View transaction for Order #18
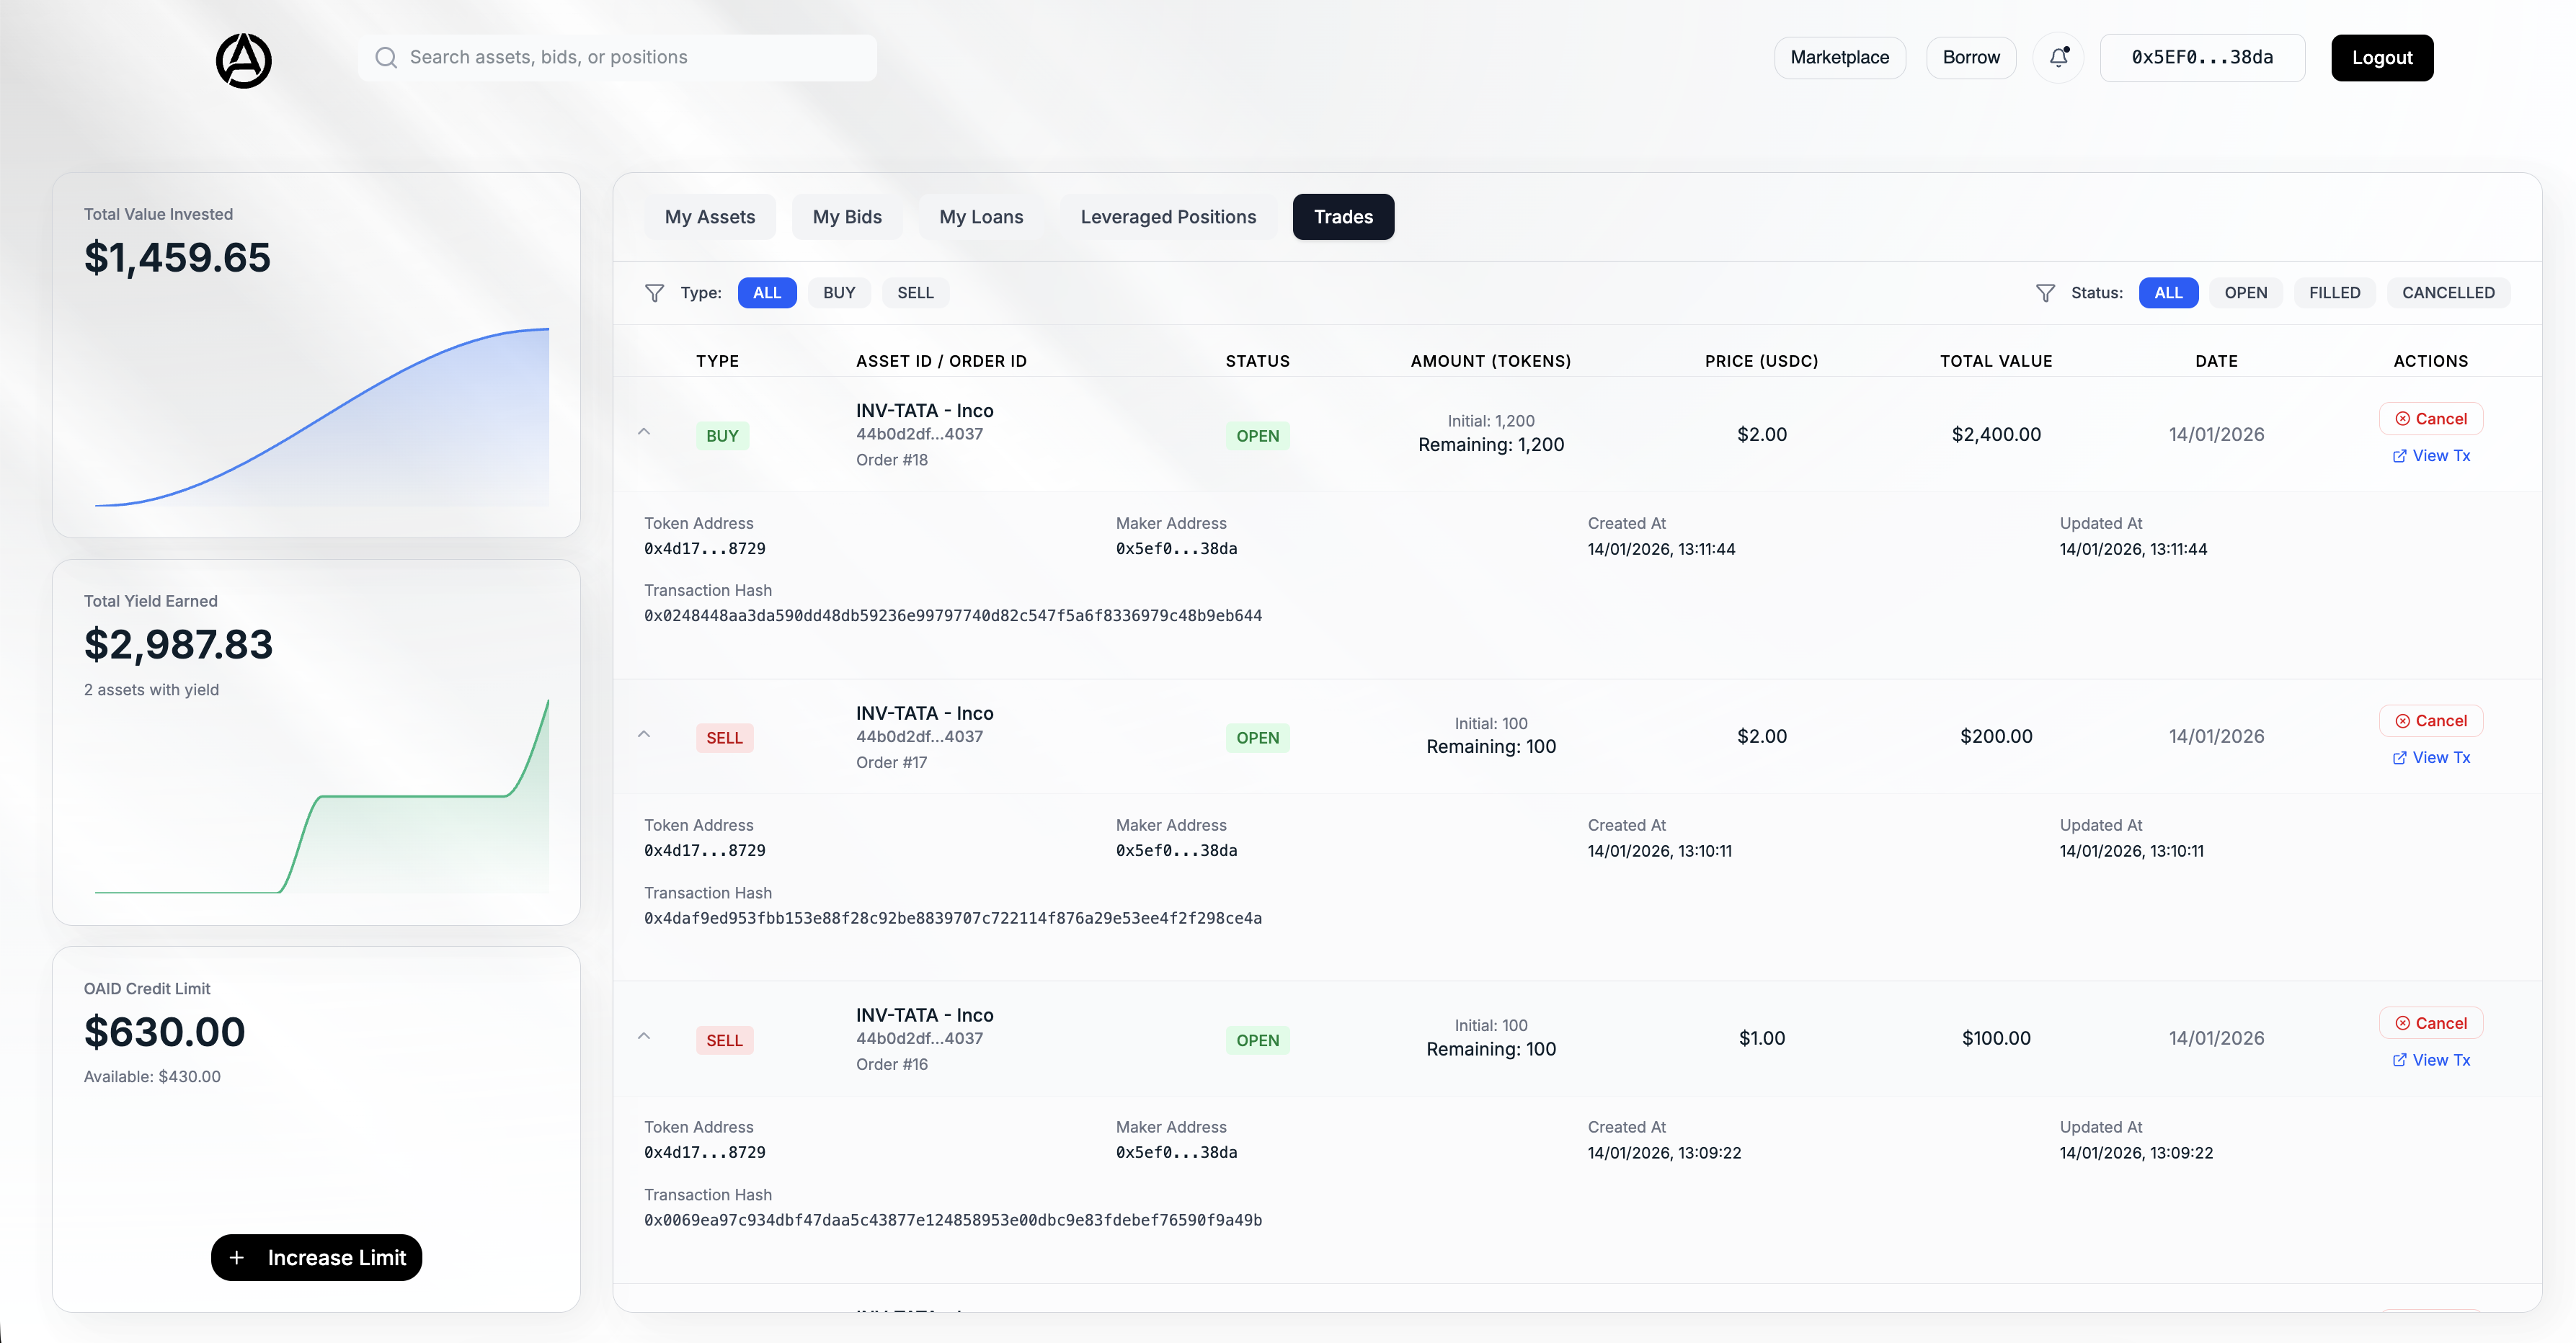This screenshot has height=1343, width=2576. click(x=2431, y=456)
